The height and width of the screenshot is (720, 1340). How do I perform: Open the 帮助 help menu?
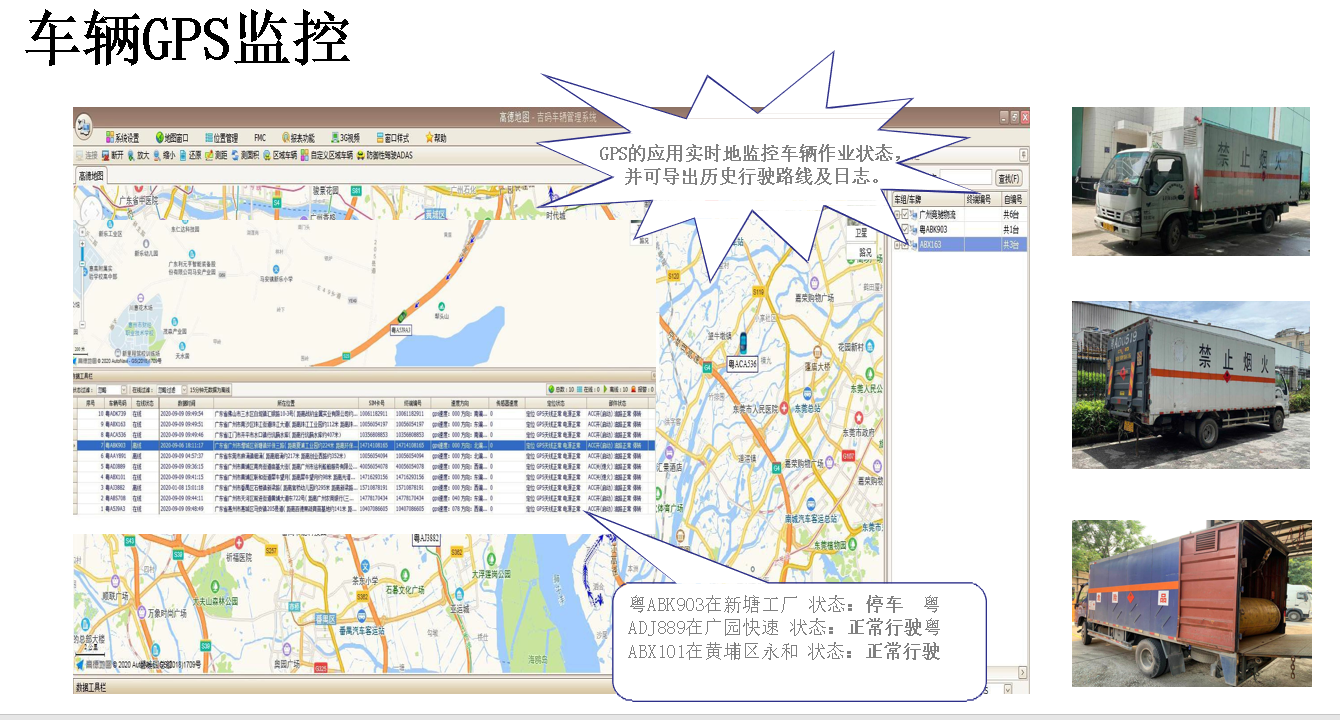click(437, 138)
